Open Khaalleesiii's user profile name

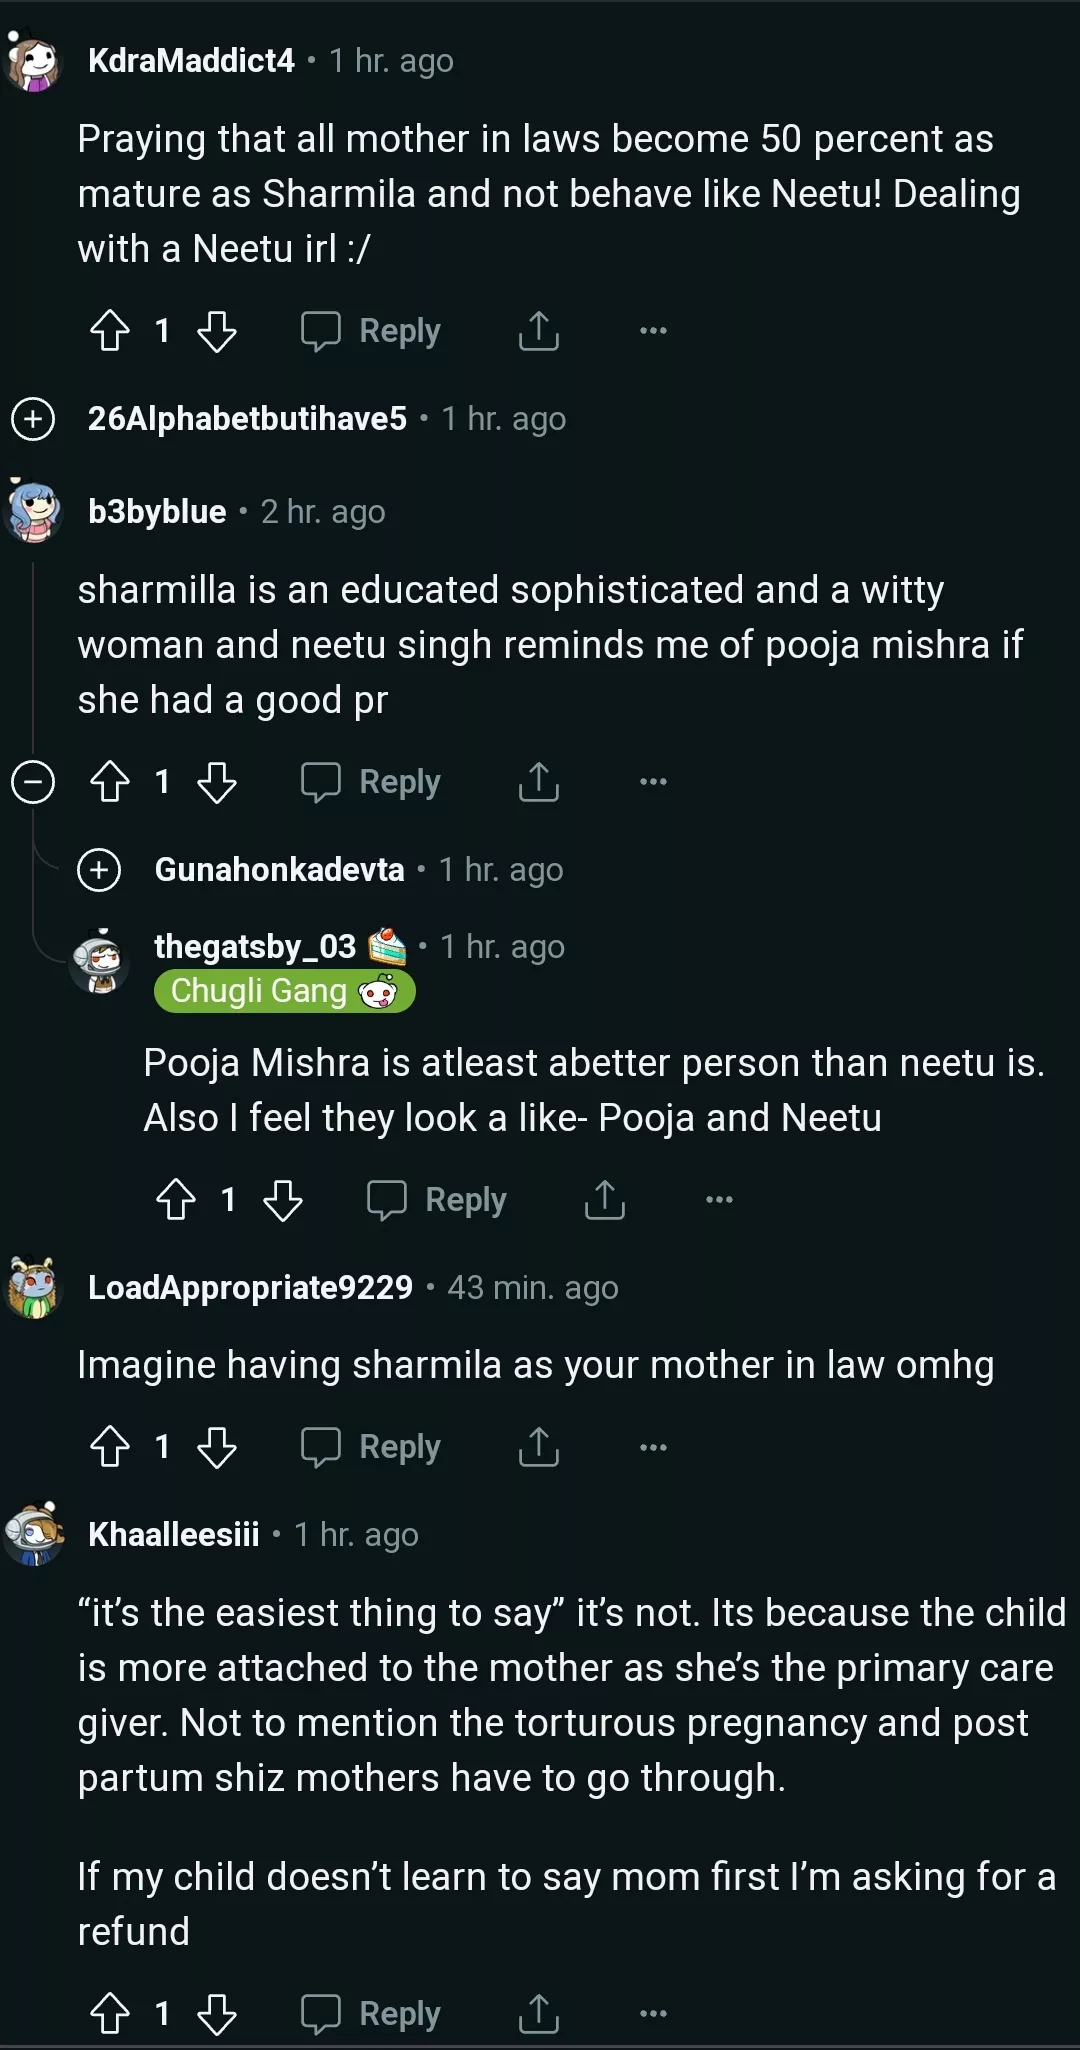click(174, 1534)
